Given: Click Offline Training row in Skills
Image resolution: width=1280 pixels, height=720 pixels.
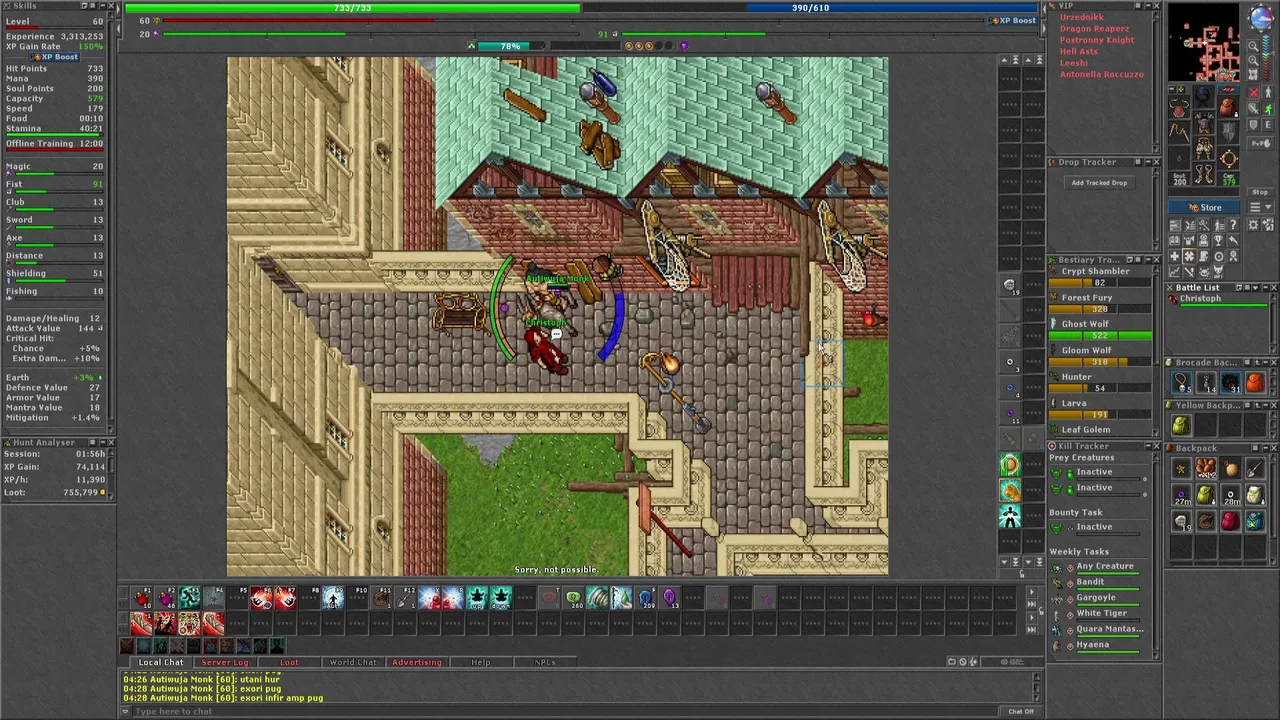Looking at the screenshot, I should tap(55, 143).
